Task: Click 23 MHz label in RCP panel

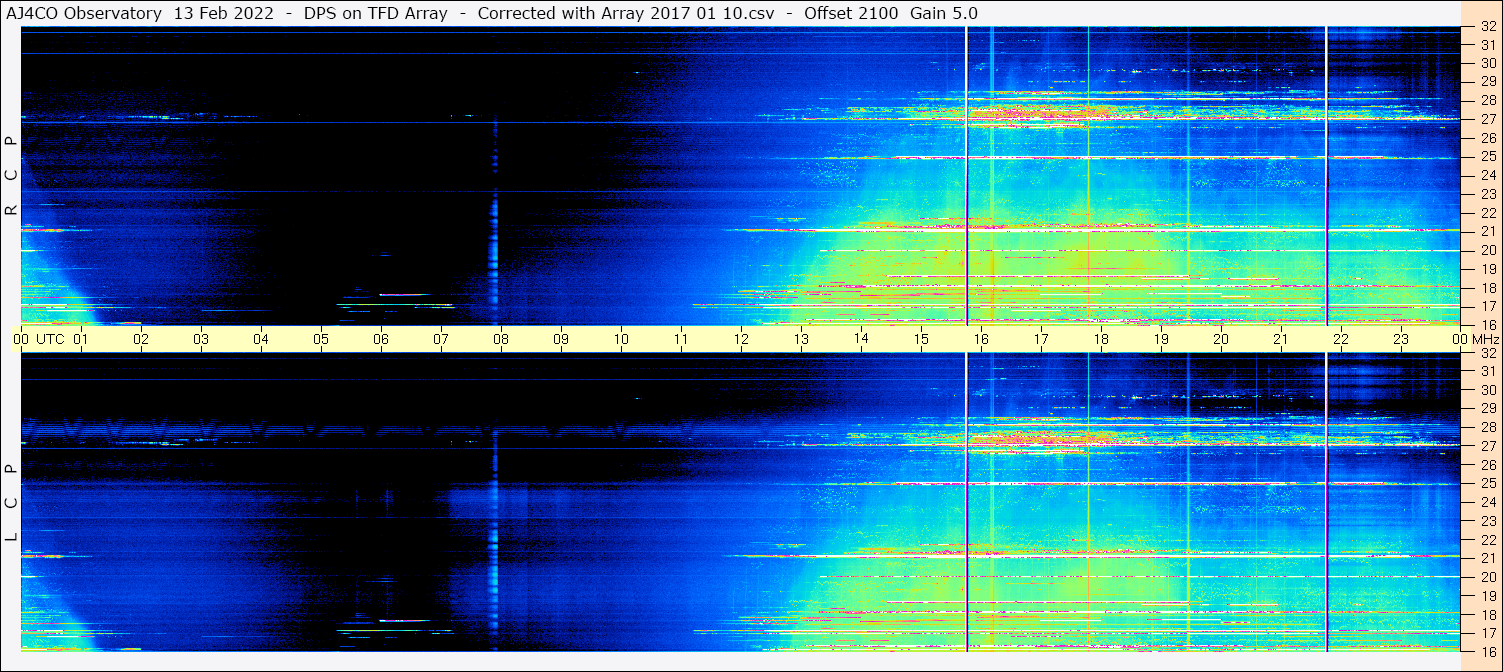Action: coord(1487,194)
